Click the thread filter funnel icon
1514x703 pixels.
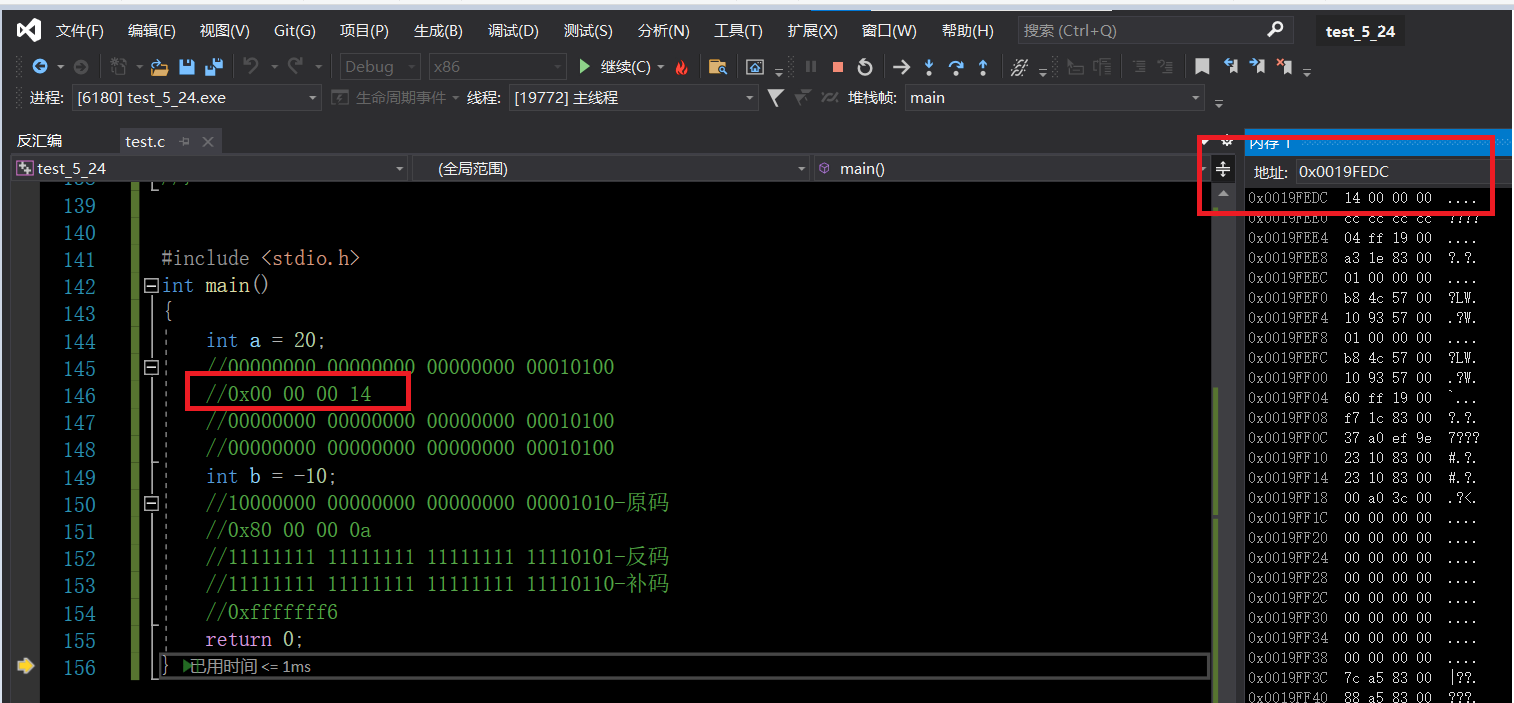(775, 97)
